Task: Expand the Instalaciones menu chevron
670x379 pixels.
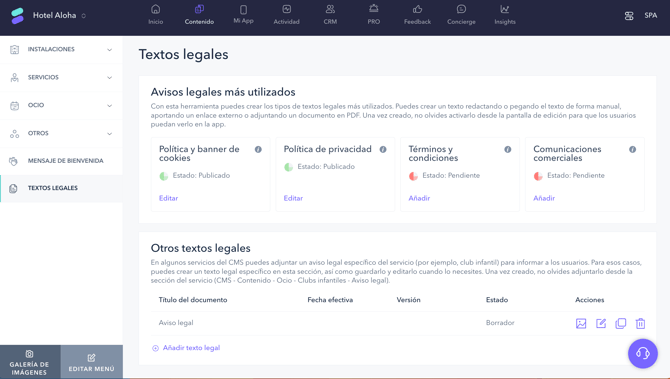Action: click(109, 50)
